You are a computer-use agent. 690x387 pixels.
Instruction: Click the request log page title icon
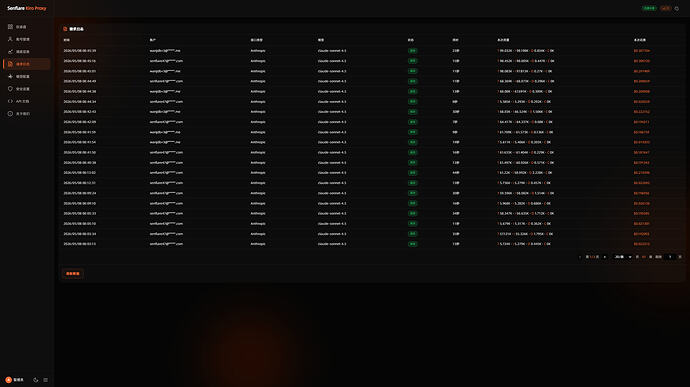[x=65, y=29]
